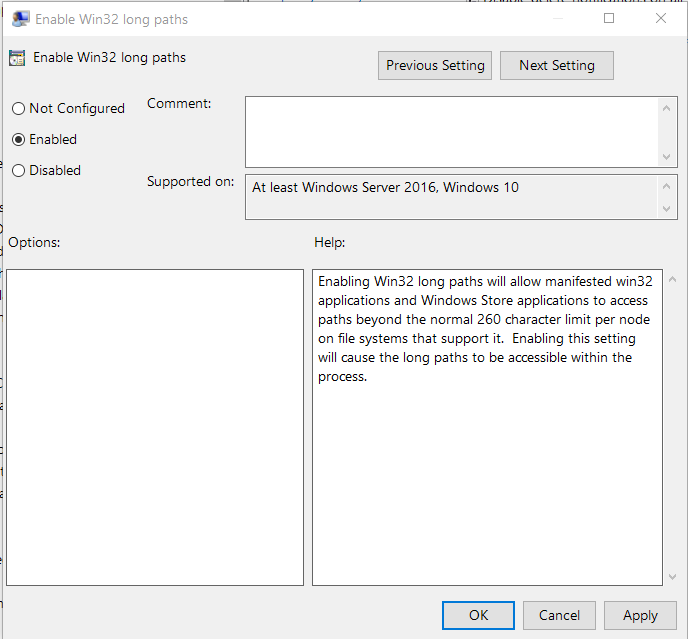Click the Comment box scroll up arrow
Image resolution: width=688 pixels, height=639 pixels.
point(666,108)
